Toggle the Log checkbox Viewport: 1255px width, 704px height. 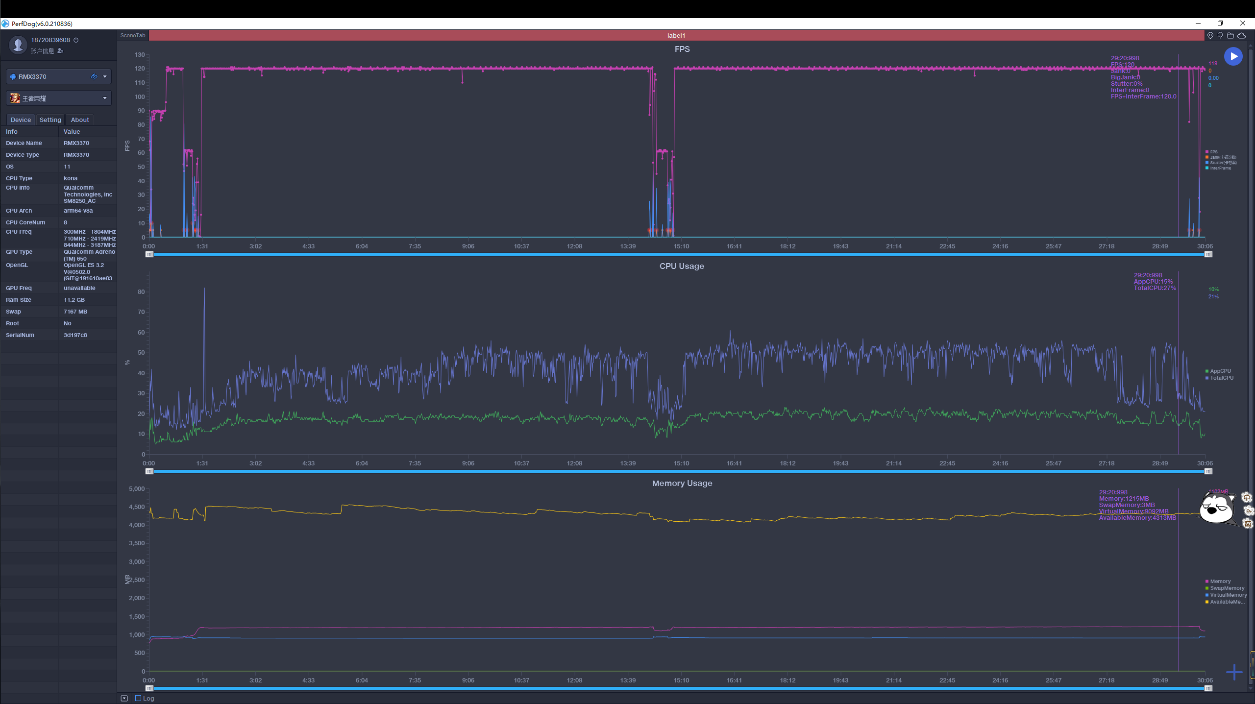click(x=138, y=698)
